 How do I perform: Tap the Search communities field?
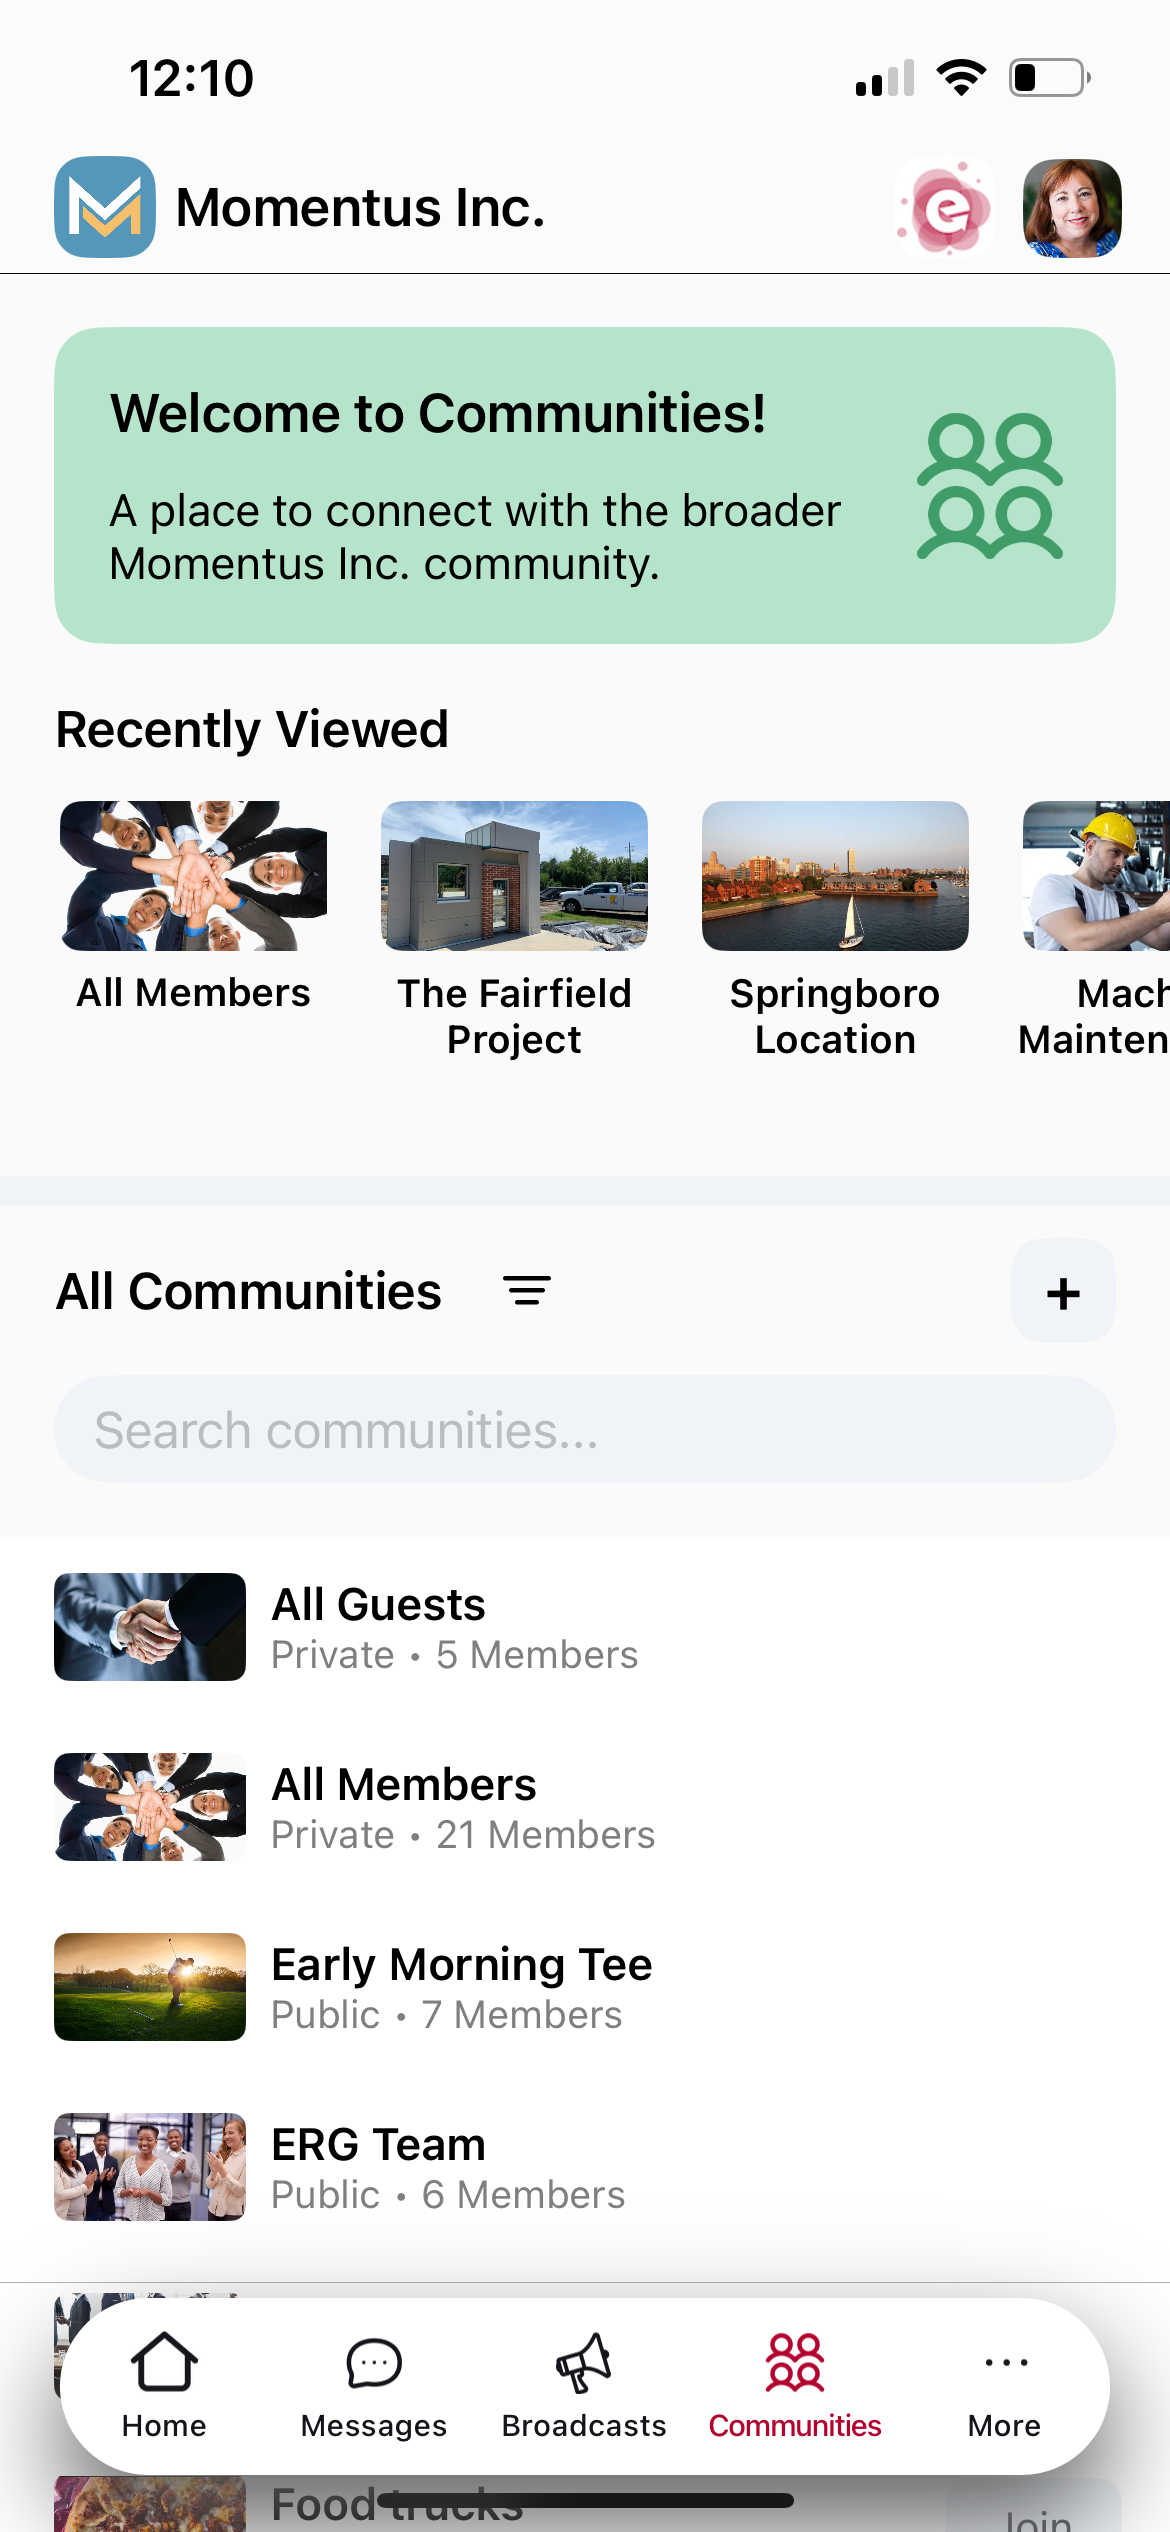coord(585,1430)
